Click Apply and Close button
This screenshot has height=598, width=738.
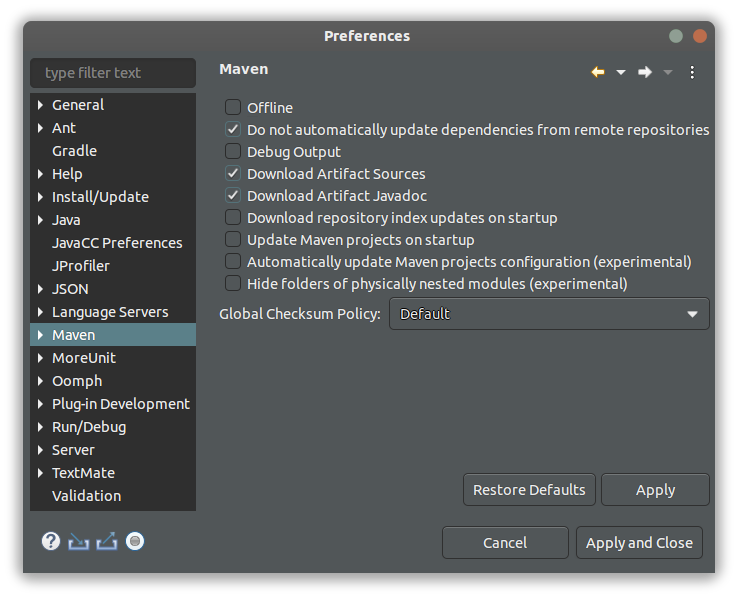pyautogui.click(x=639, y=542)
